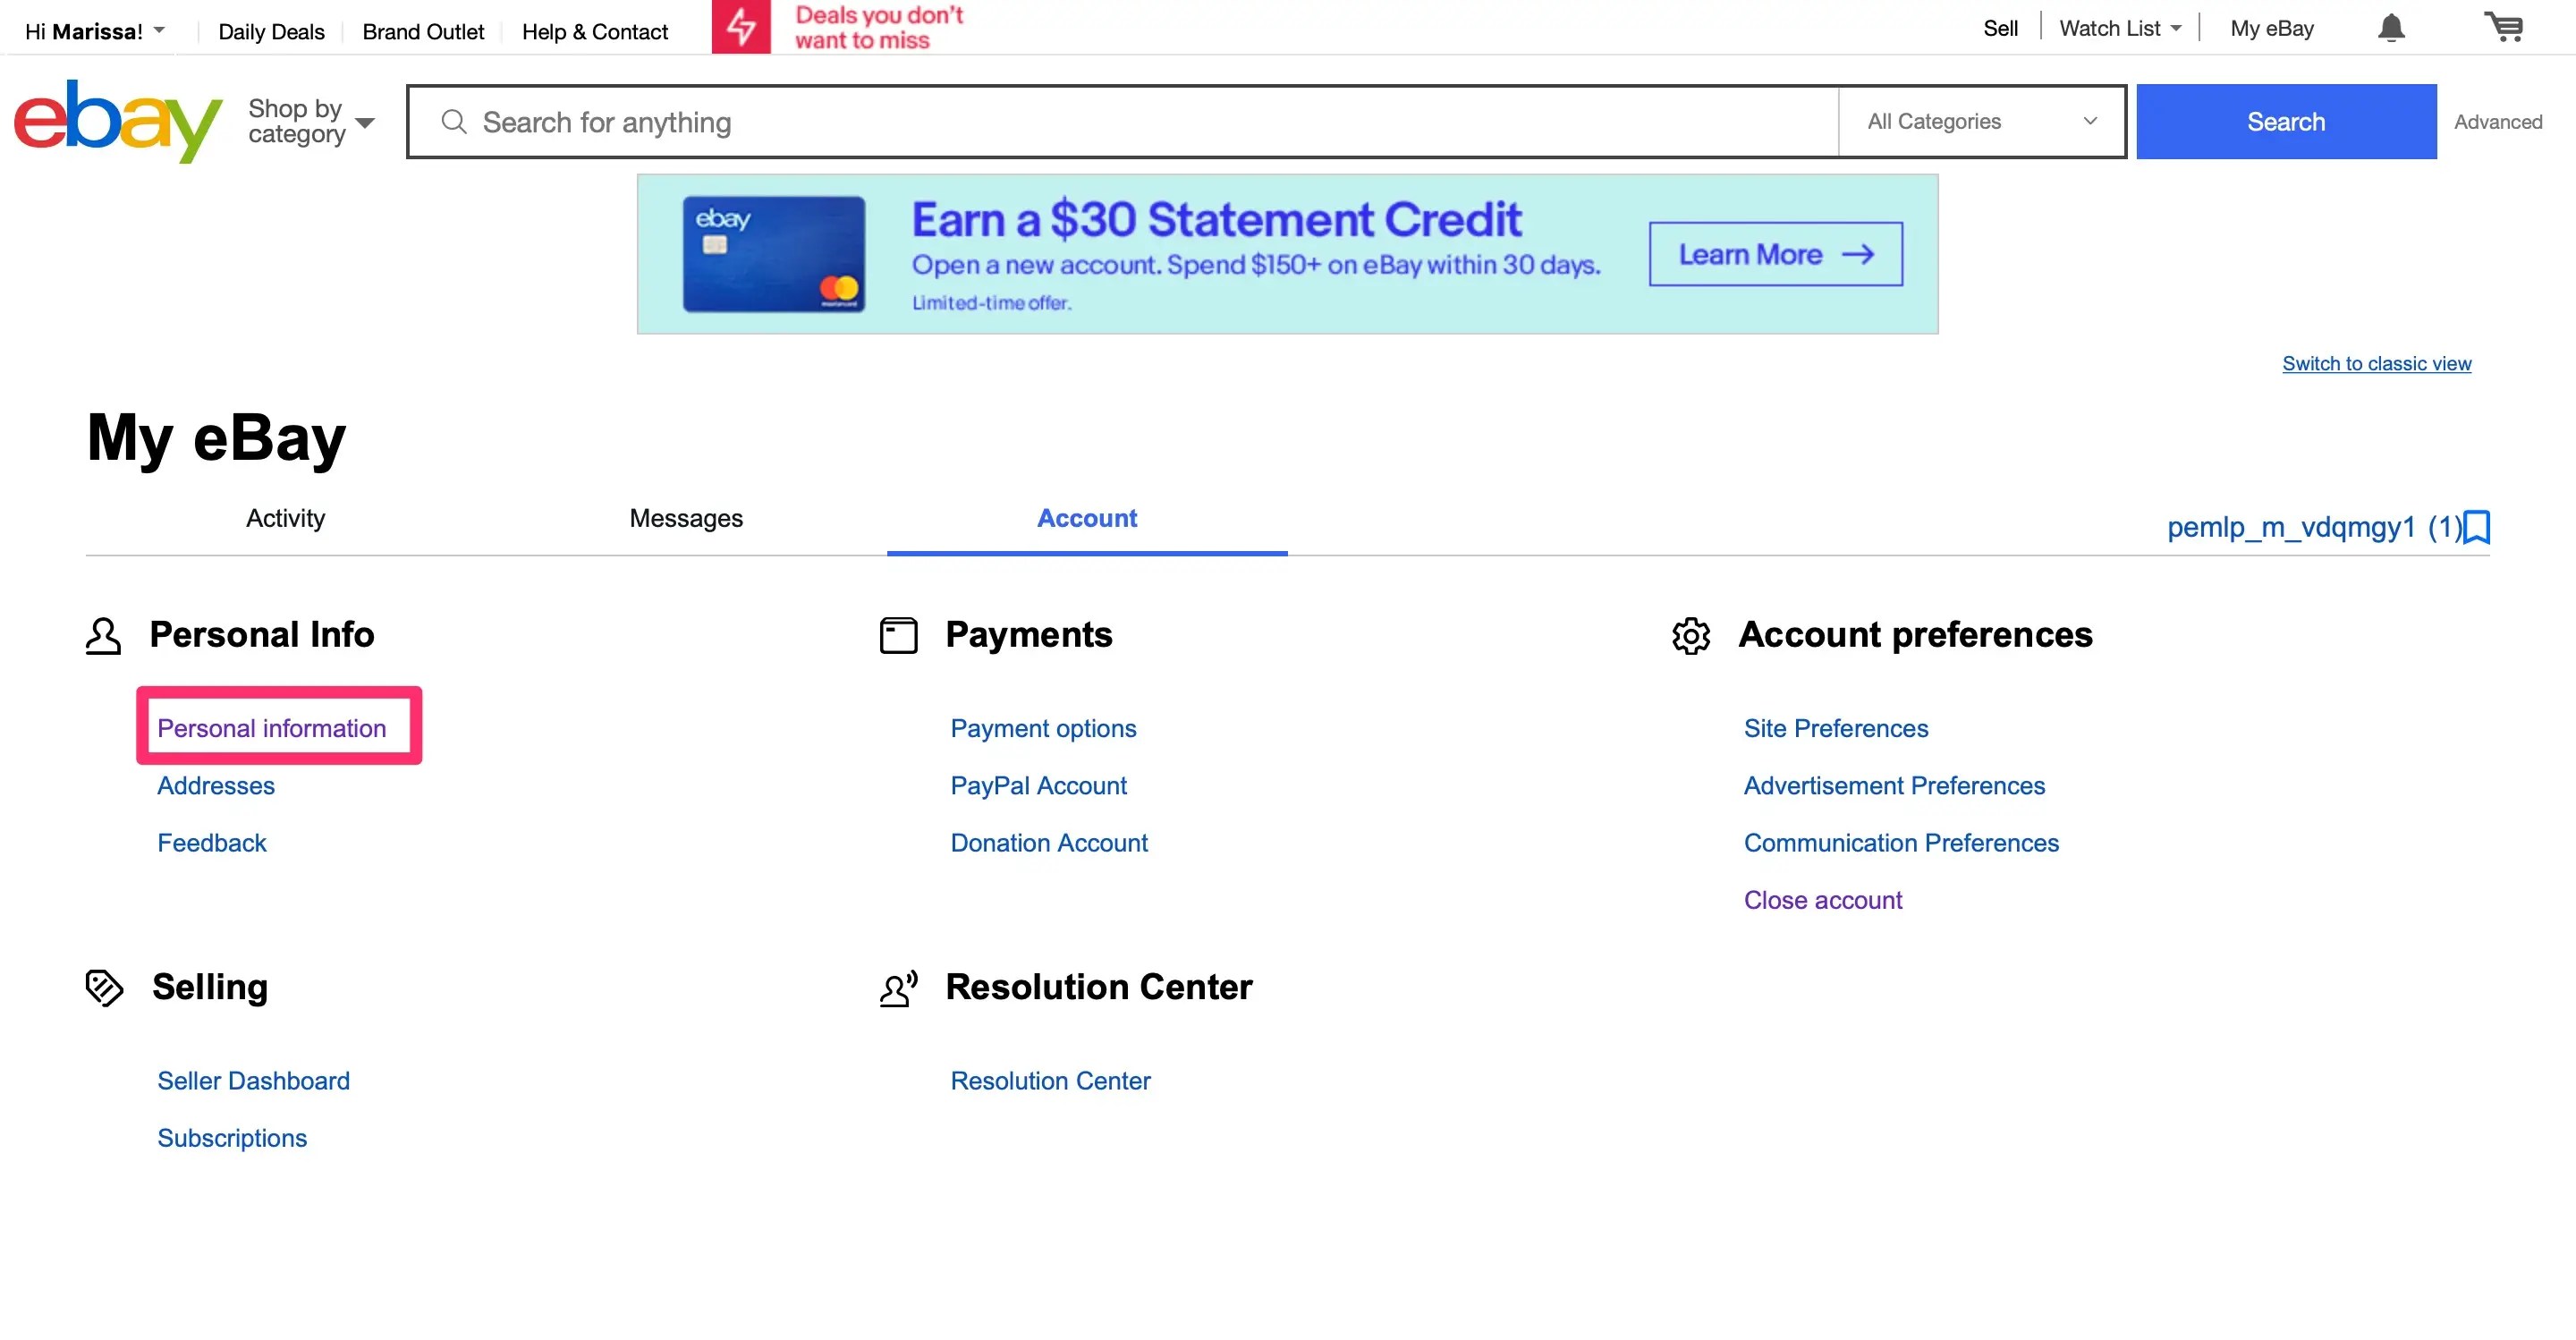Switch to the Messages tab
The height and width of the screenshot is (1340, 2576).
[x=686, y=518]
